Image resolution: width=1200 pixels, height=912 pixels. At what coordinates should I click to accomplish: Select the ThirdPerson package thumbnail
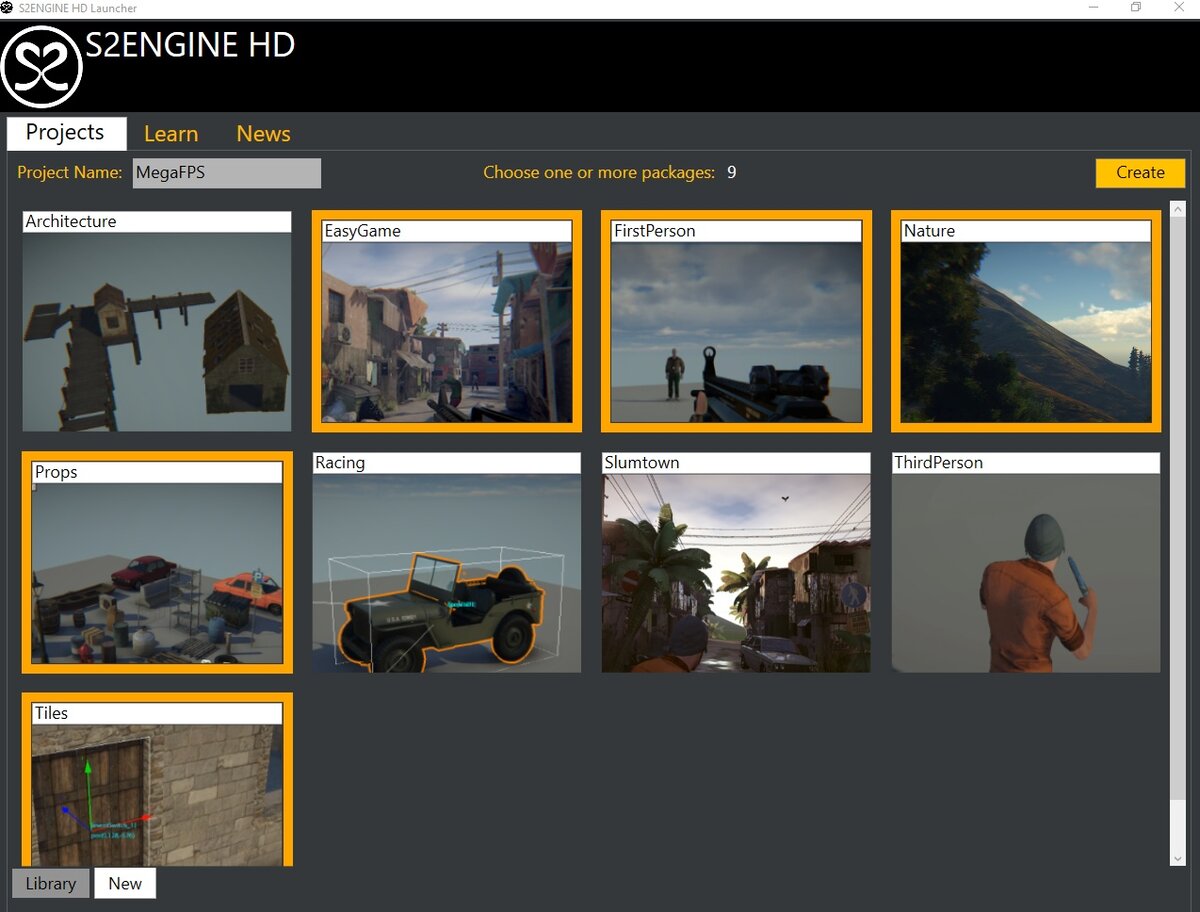1026,562
